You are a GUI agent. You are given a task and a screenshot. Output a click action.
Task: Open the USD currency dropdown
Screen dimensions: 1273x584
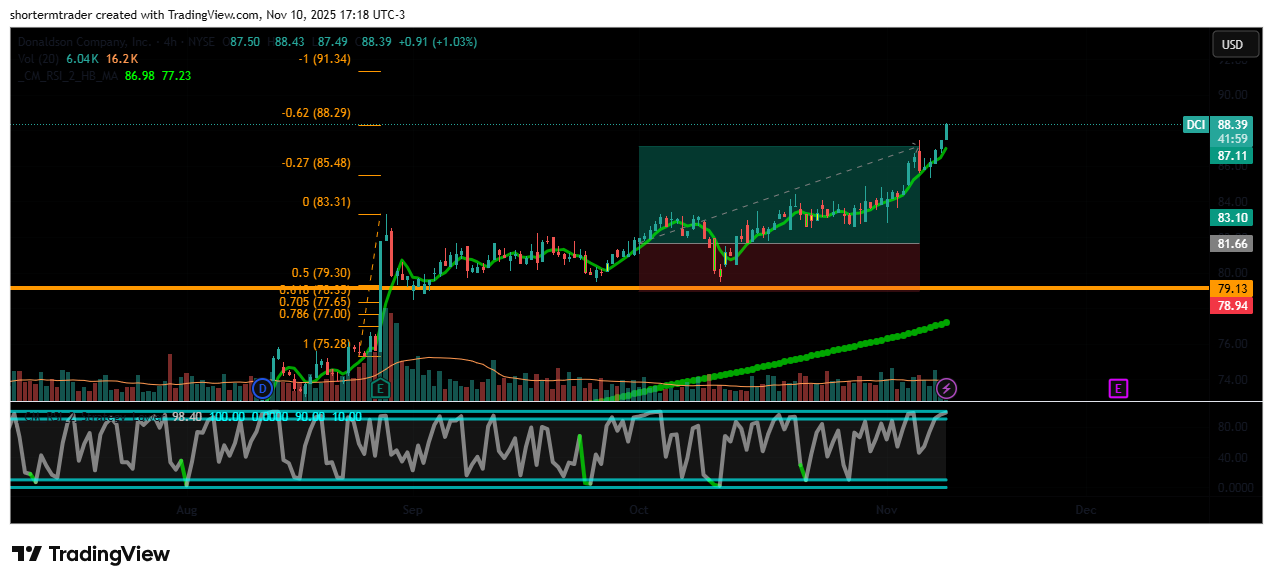point(1232,44)
